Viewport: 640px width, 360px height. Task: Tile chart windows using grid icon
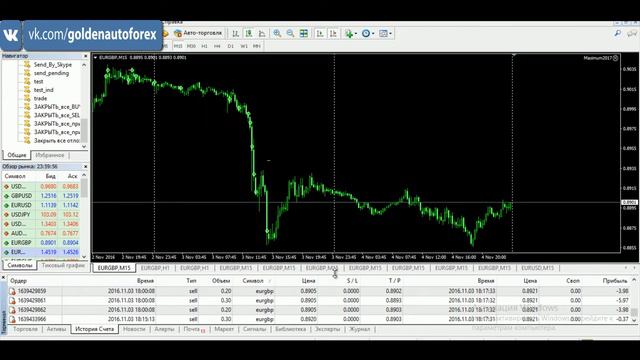[x=304, y=33]
